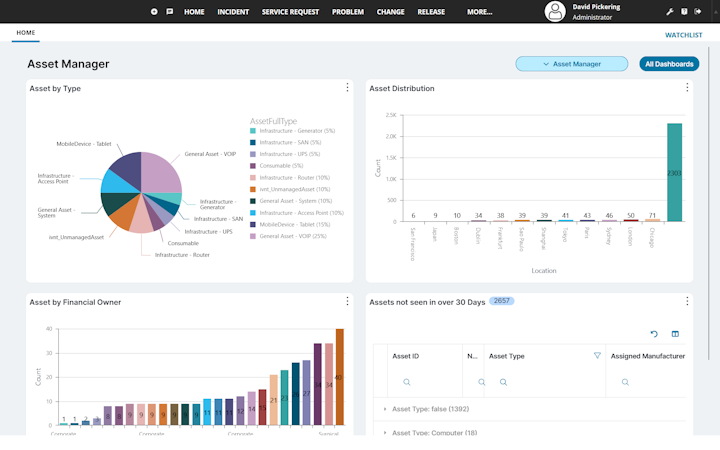Viewport: 720px width, 450px height.
Task: Click the refresh icon above asset table
Action: coord(654,334)
